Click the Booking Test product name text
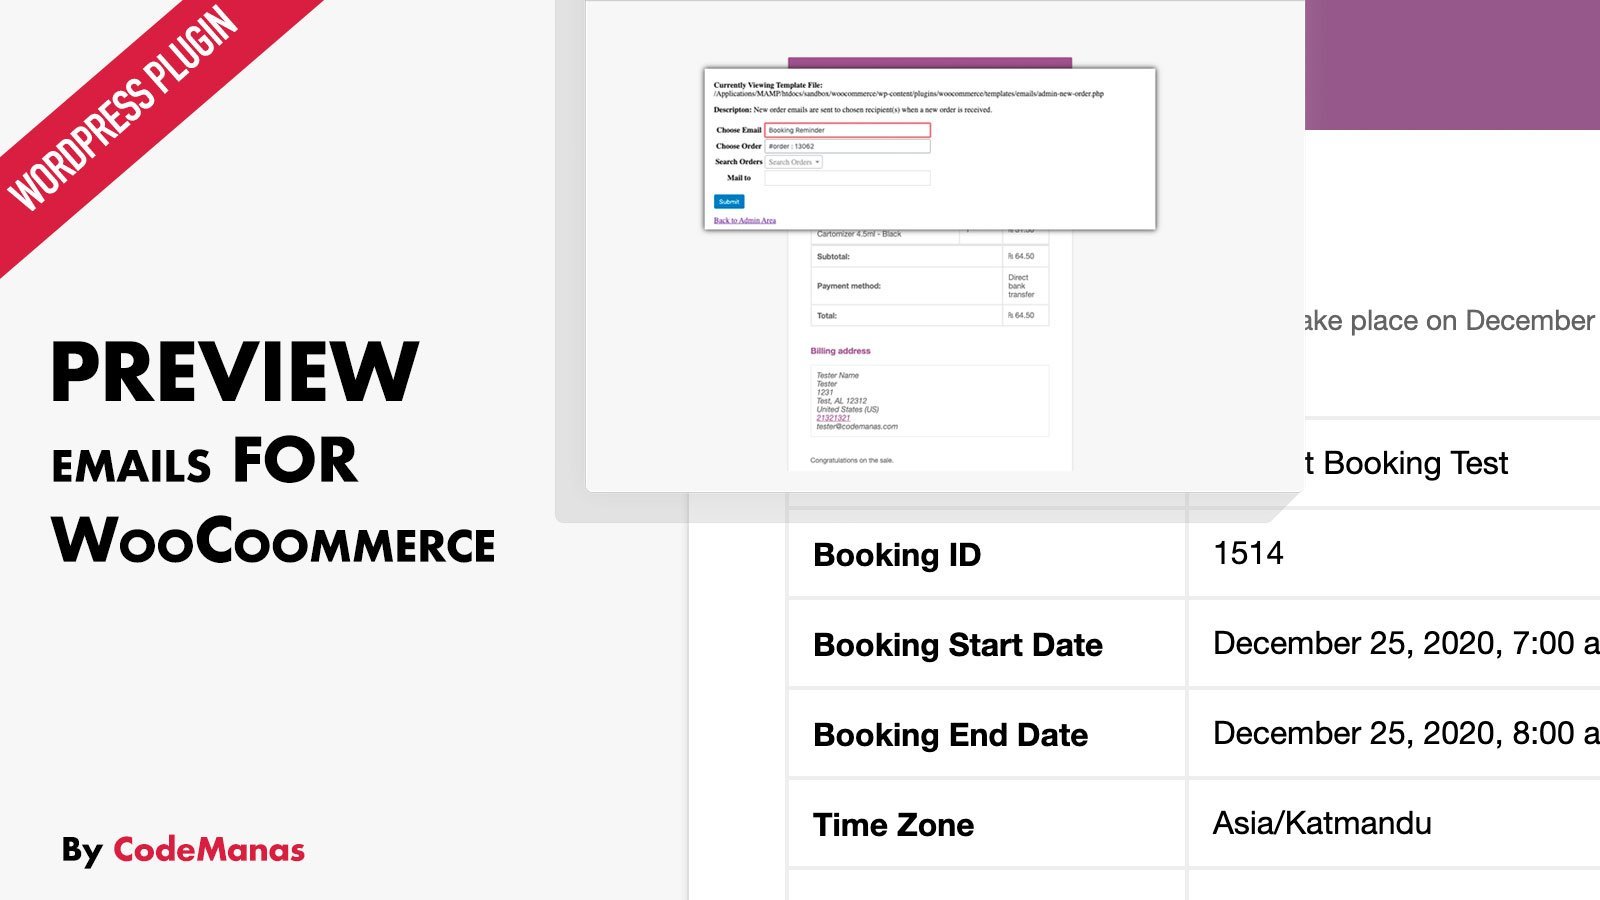 pos(1415,463)
